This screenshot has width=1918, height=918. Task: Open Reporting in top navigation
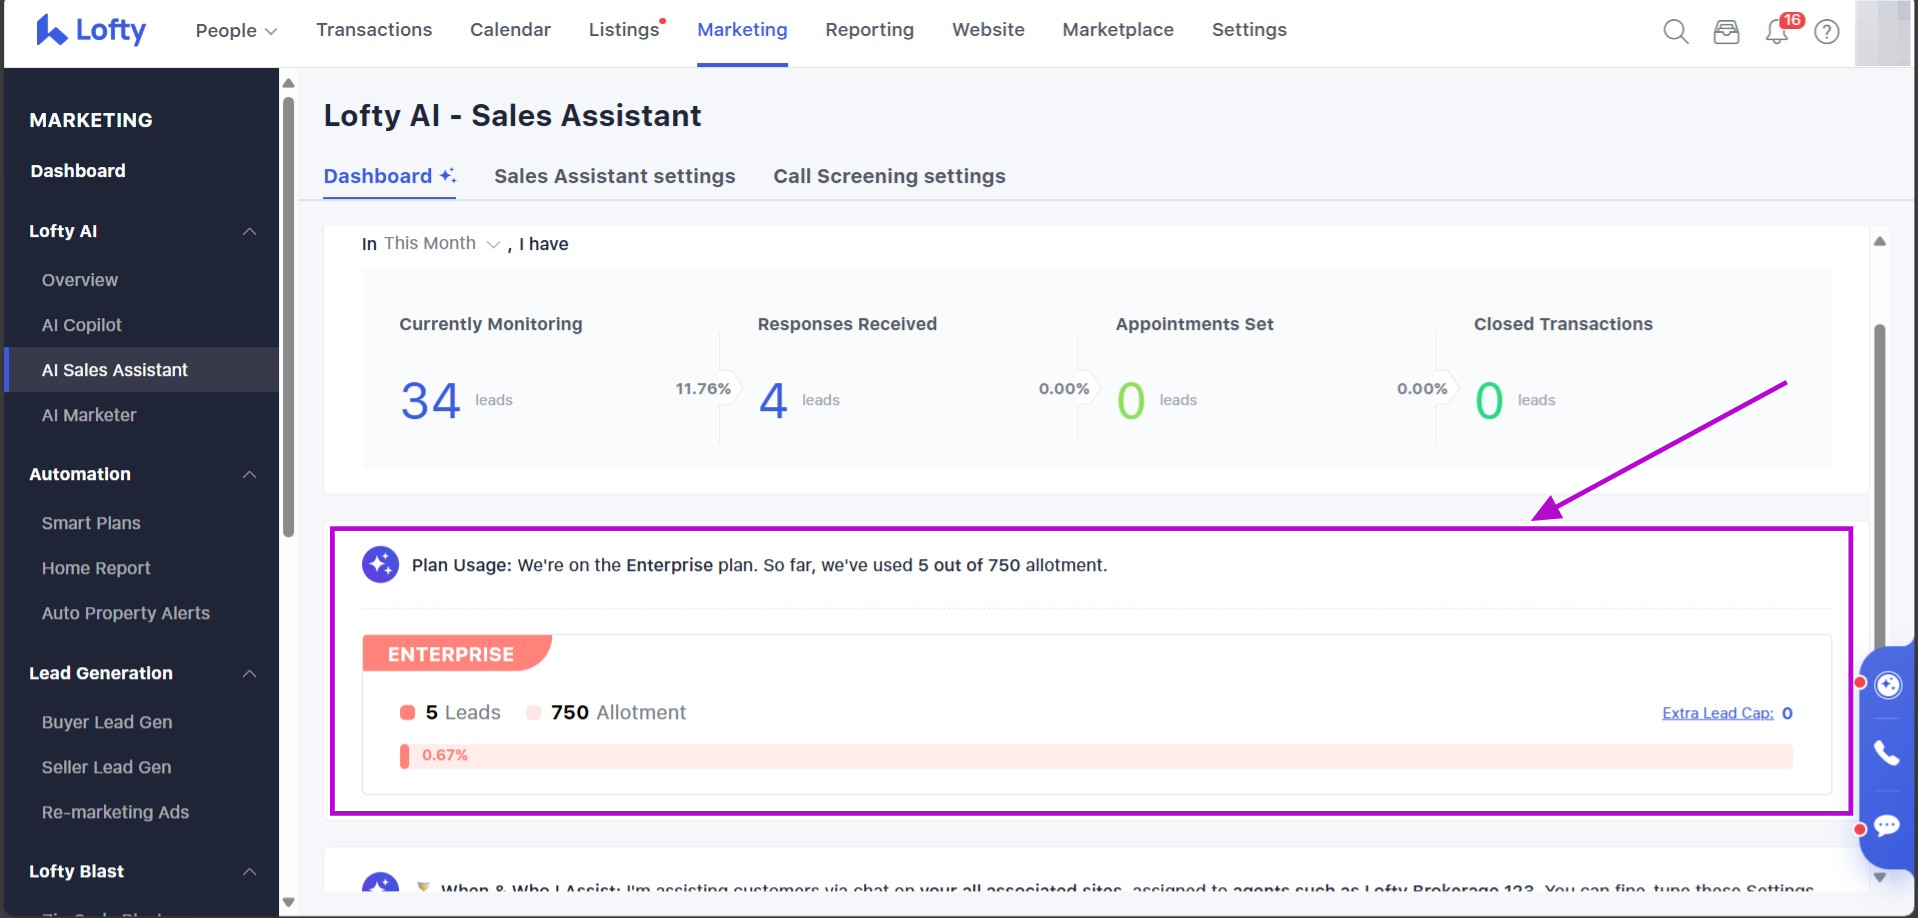[x=869, y=30]
